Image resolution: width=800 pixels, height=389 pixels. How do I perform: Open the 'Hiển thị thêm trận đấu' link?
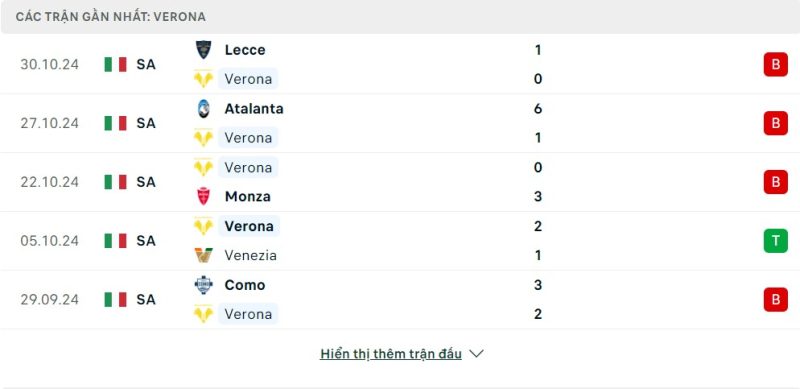[391, 354]
